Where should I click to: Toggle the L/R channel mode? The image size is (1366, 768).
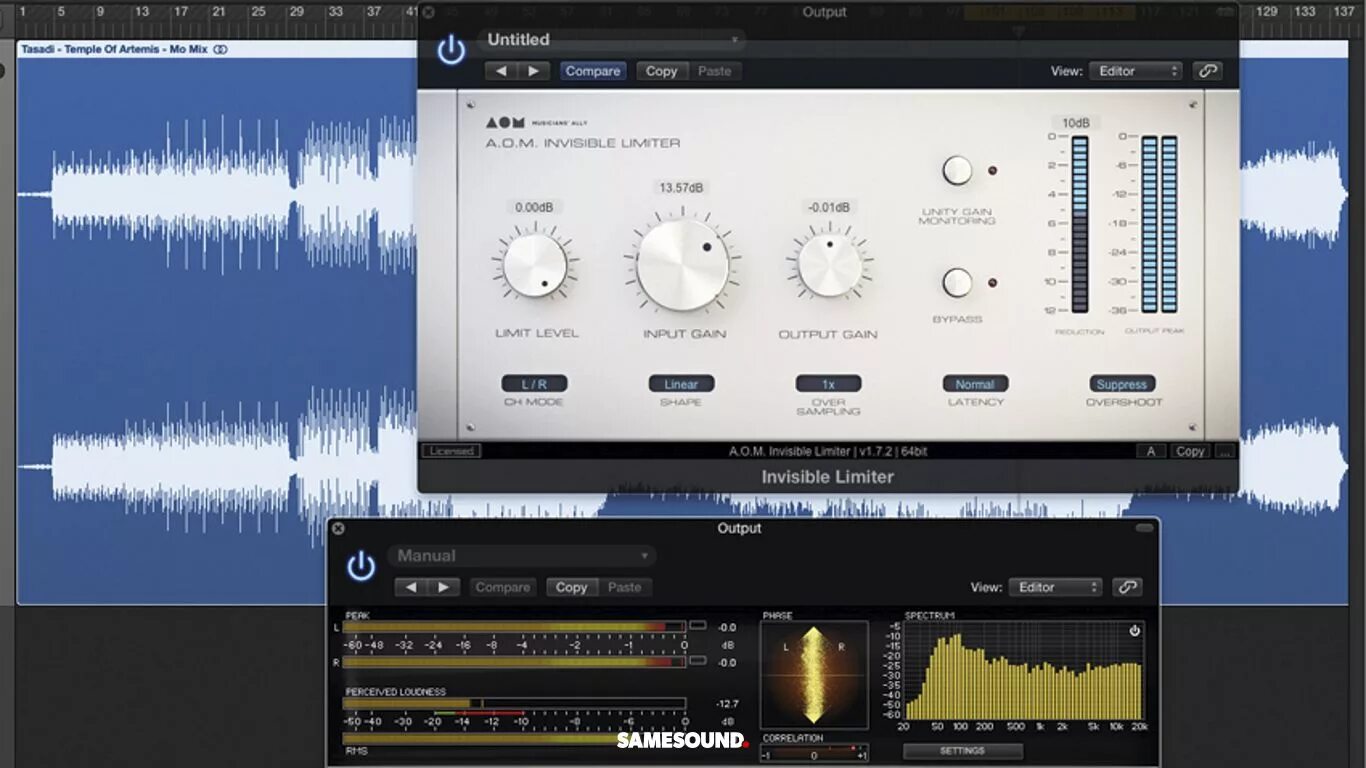pos(534,383)
